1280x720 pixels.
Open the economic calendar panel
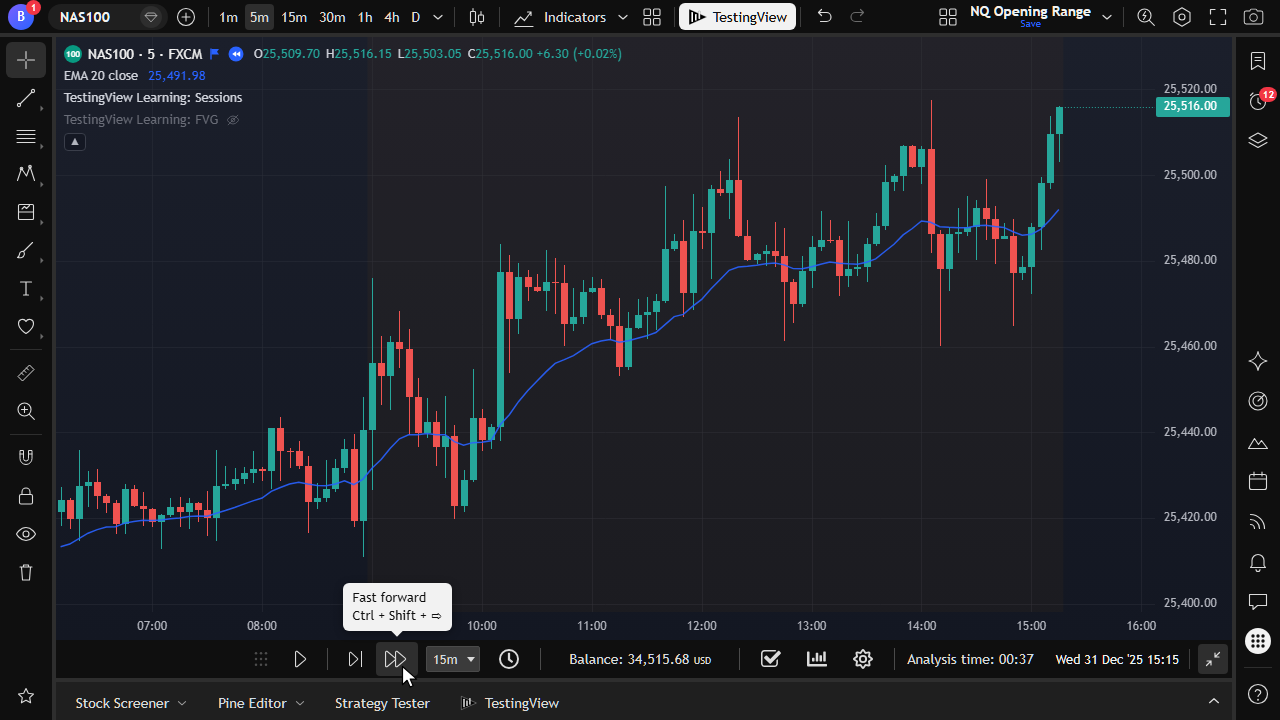[x=1258, y=482]
